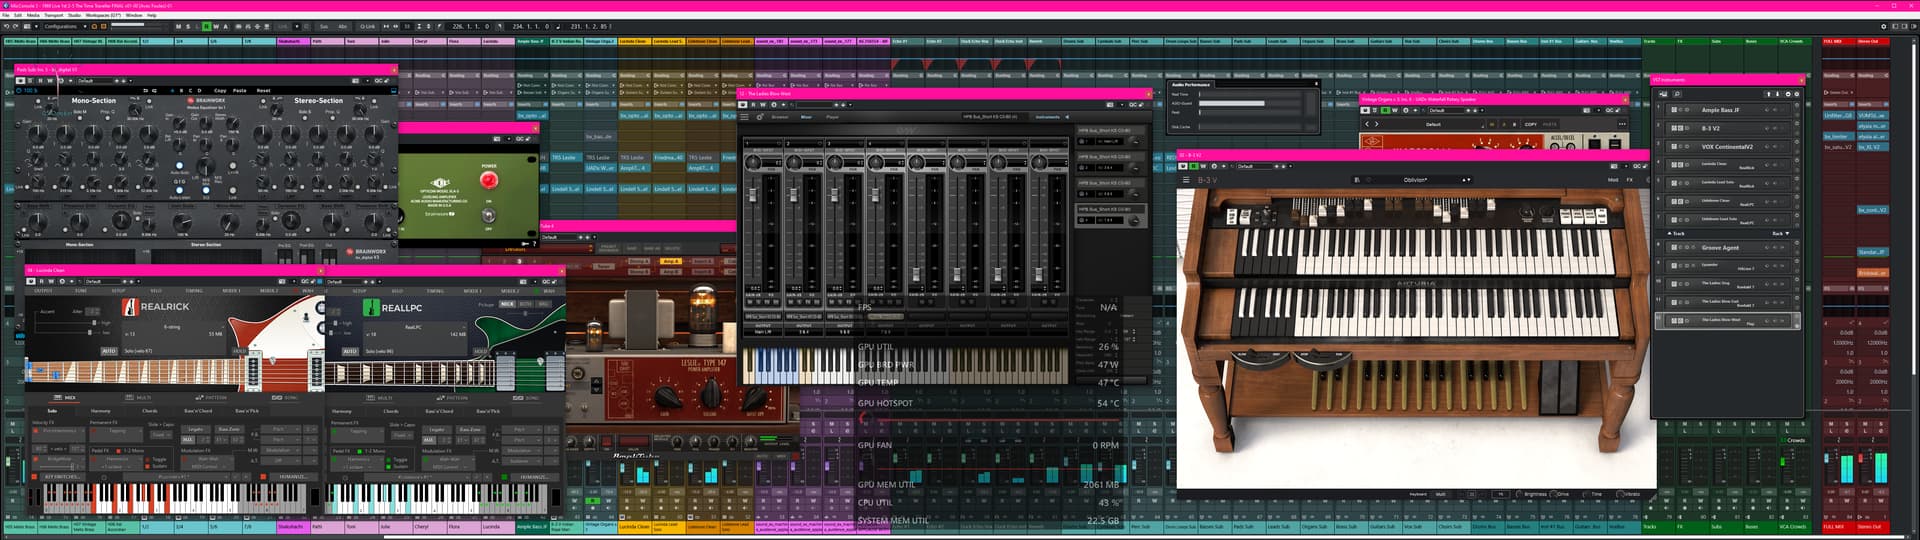Go to previous preset in Waterfall Rotary Speaker
The width and height of the screenshot is (1920, 540).
(x=1367, y=124)
